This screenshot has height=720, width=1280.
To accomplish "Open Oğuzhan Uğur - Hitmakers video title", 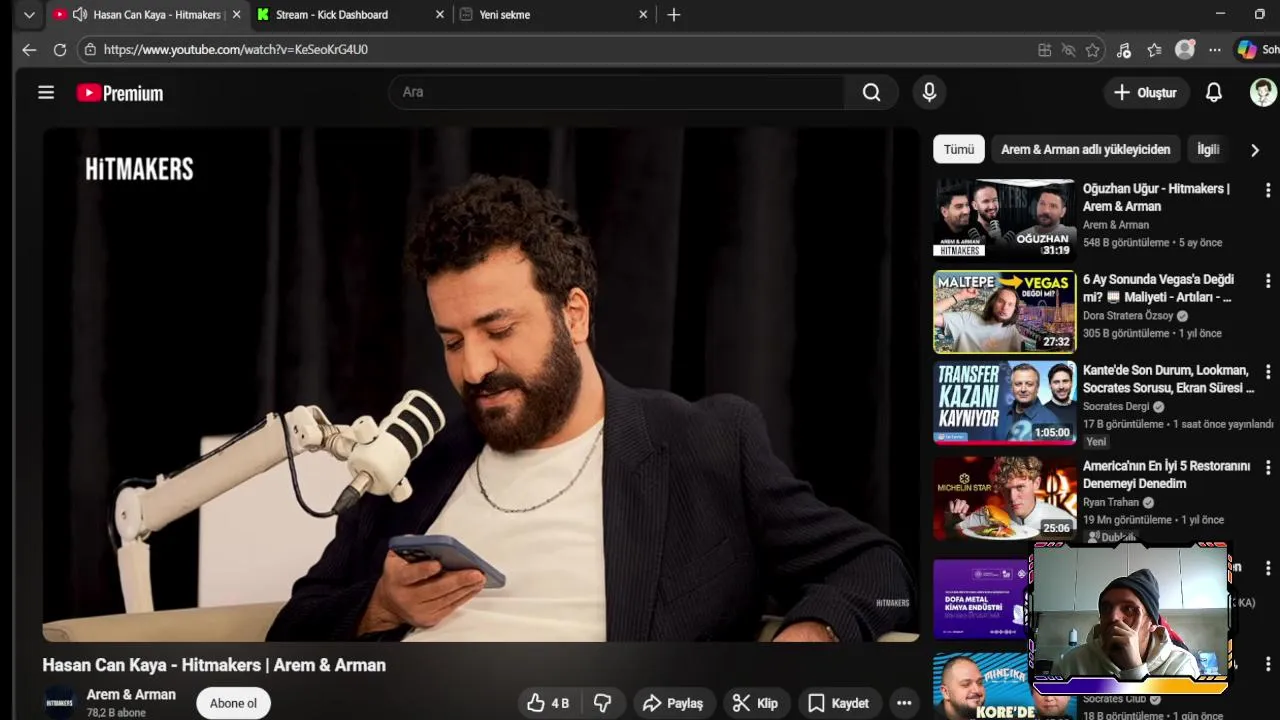I will pyautogui.click(x=1156, y=197).
